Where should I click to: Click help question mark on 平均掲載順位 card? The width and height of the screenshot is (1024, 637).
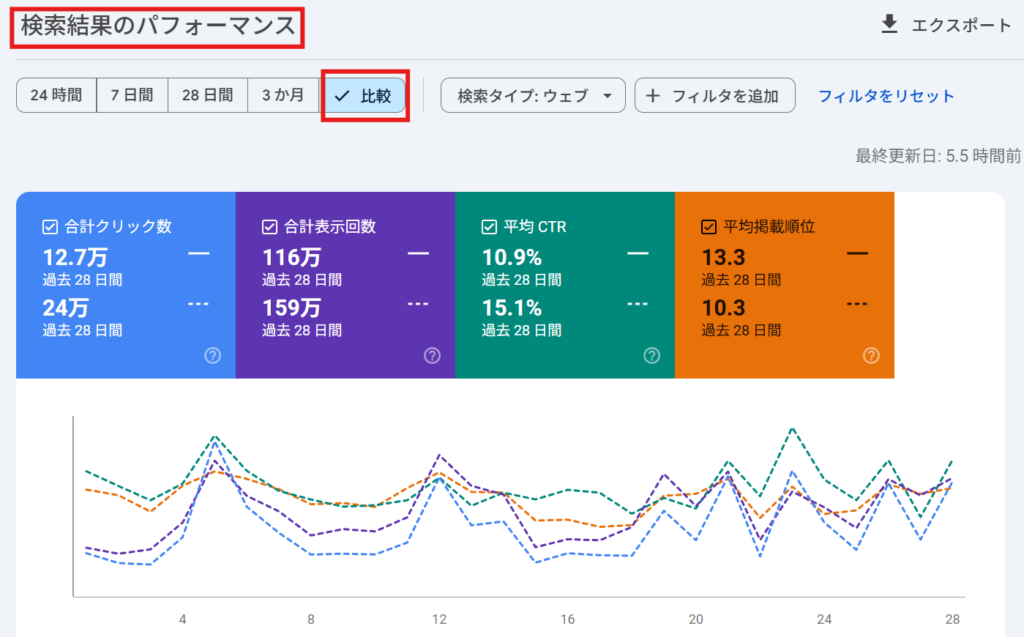tap(871, 355)
